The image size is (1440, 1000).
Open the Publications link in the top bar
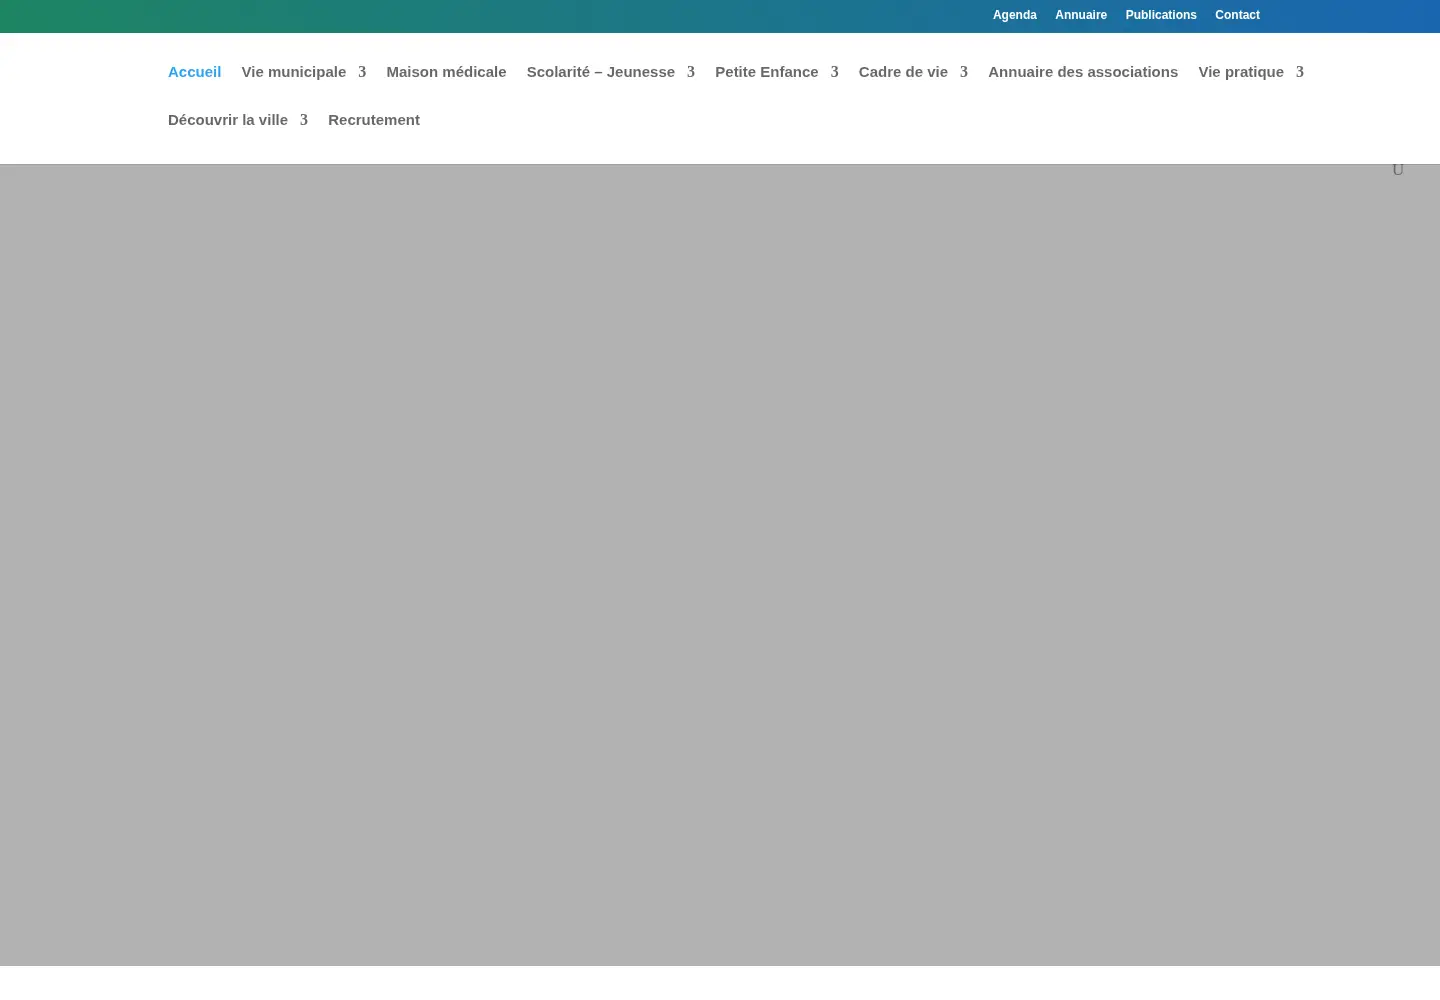click(x=1161, y=15)
